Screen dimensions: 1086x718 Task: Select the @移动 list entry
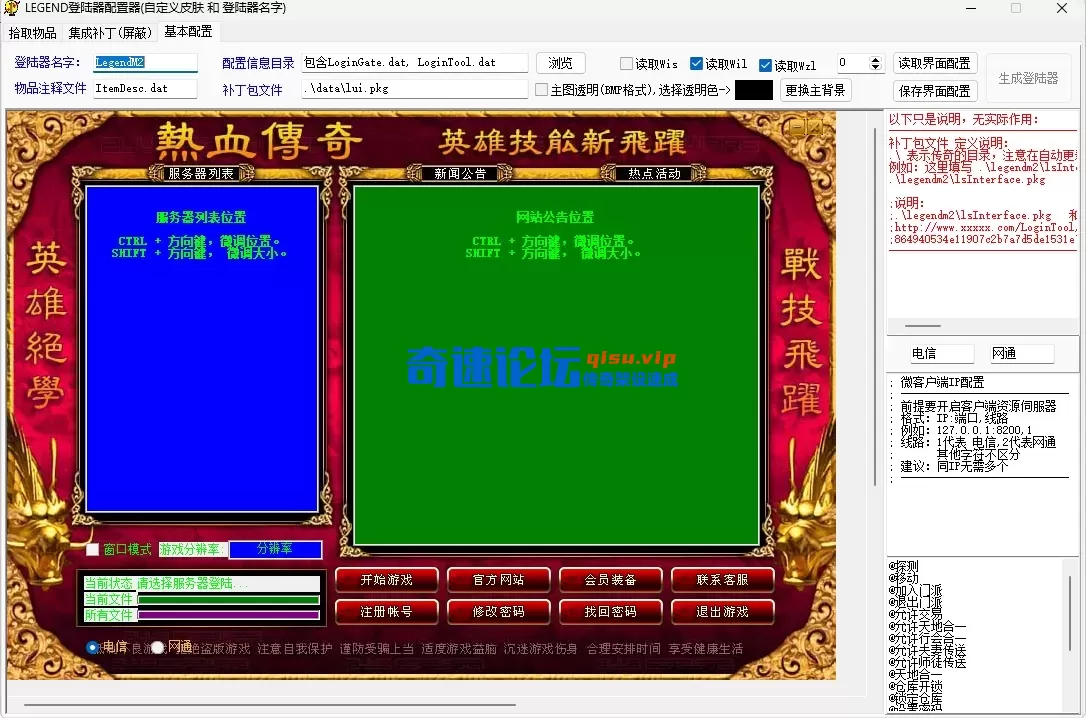point(904,577)
